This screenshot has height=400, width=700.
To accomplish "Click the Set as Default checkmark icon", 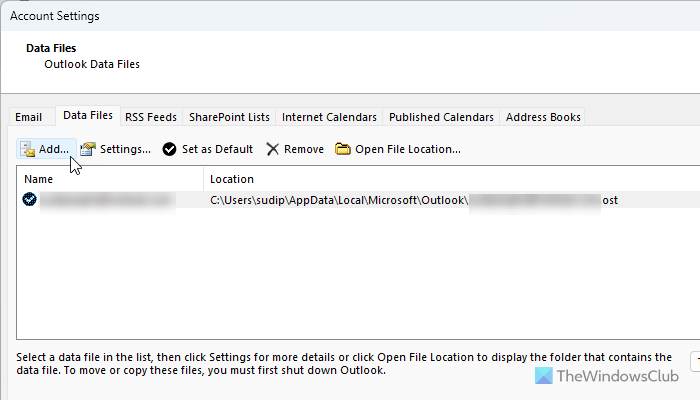I will (170, 149).
